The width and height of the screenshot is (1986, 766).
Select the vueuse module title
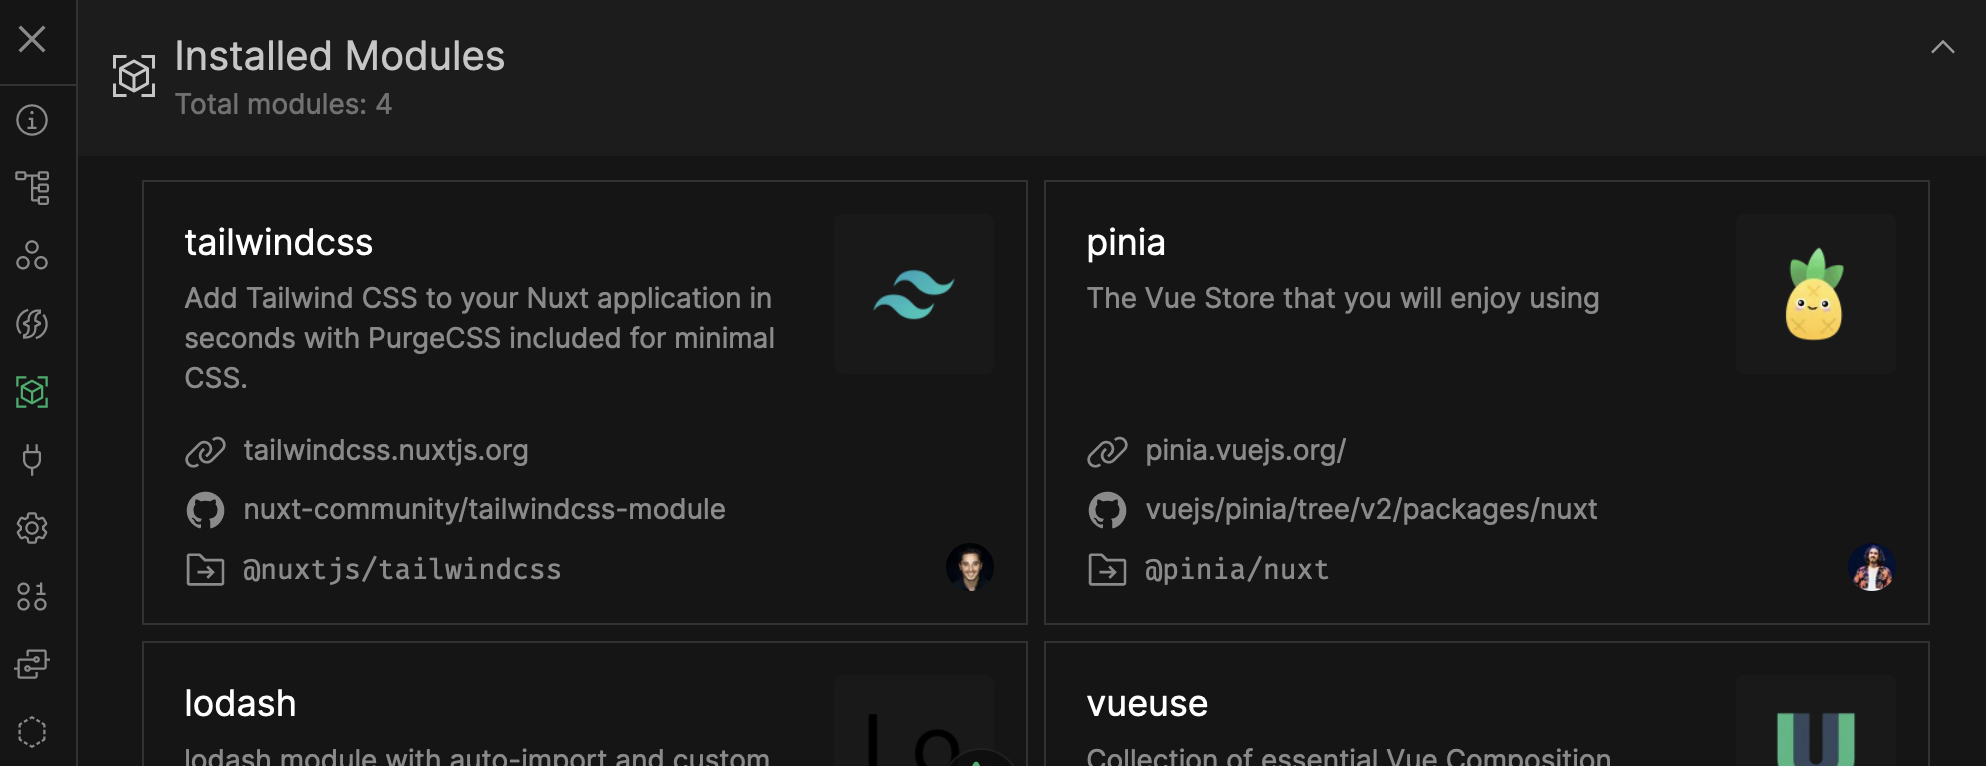point(1147,704)
